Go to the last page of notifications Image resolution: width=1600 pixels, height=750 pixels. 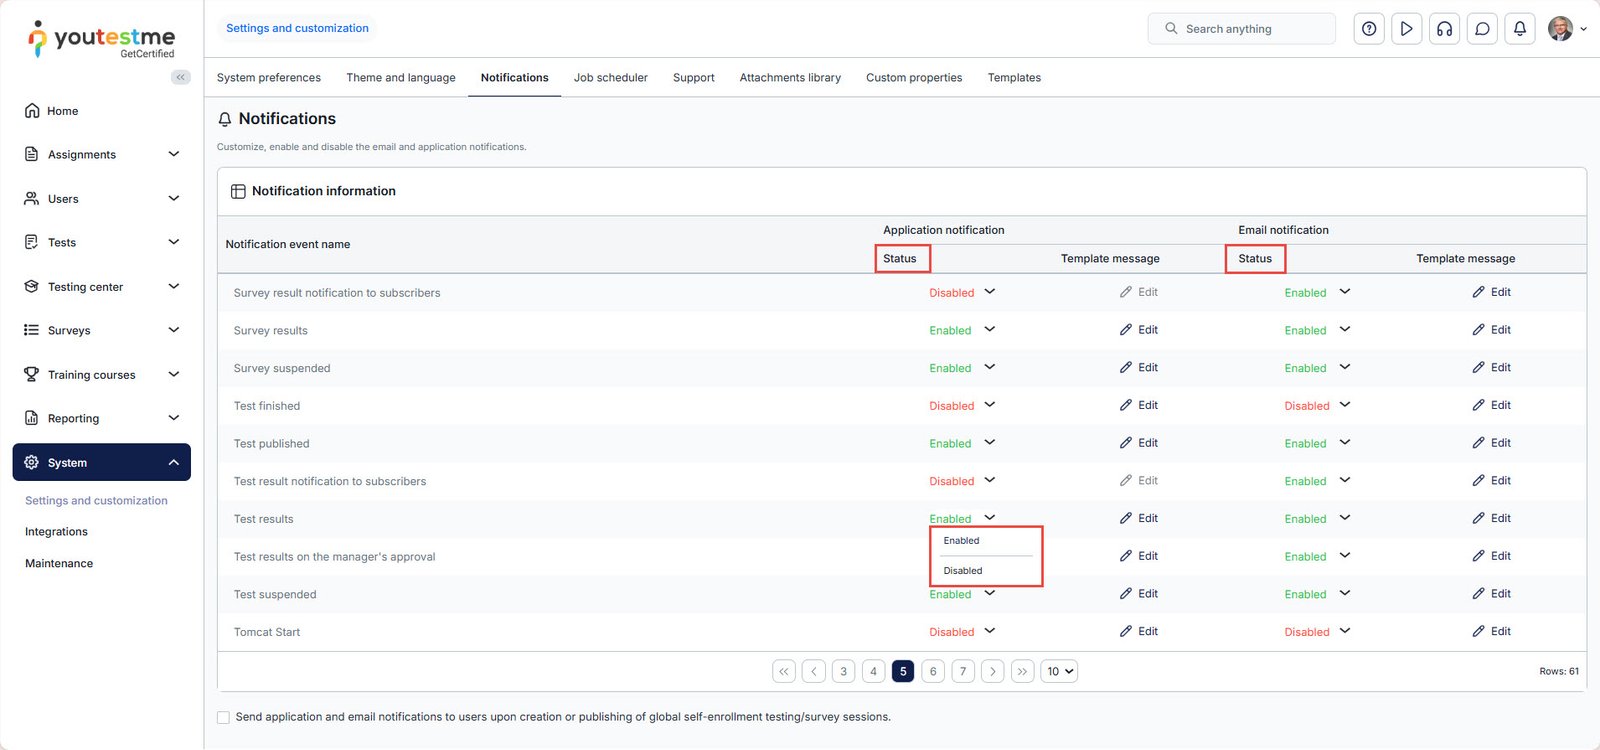(1022, 672)
